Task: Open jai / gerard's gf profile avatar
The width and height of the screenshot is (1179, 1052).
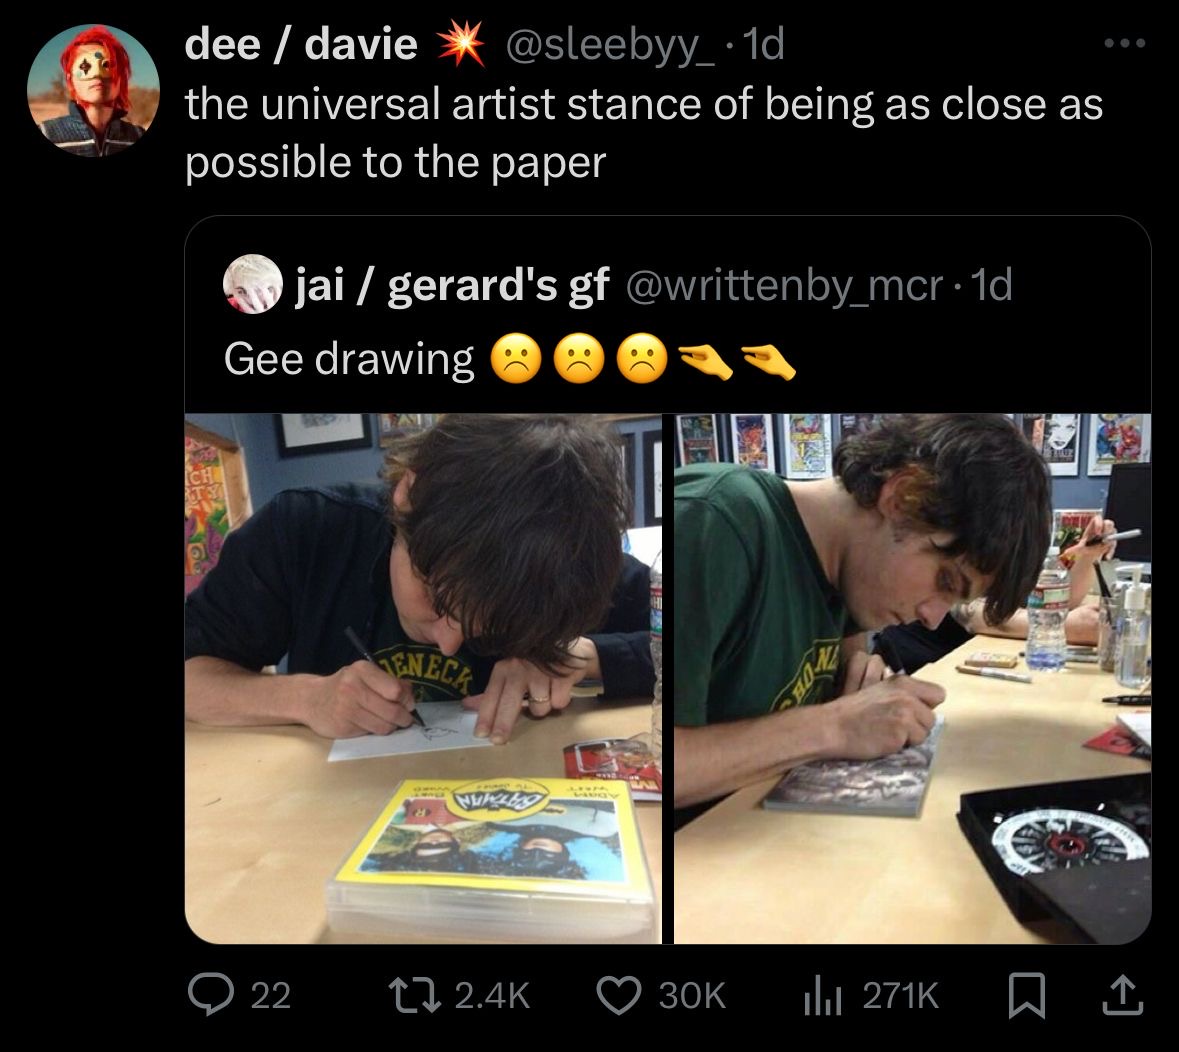Action: point(252,284)
